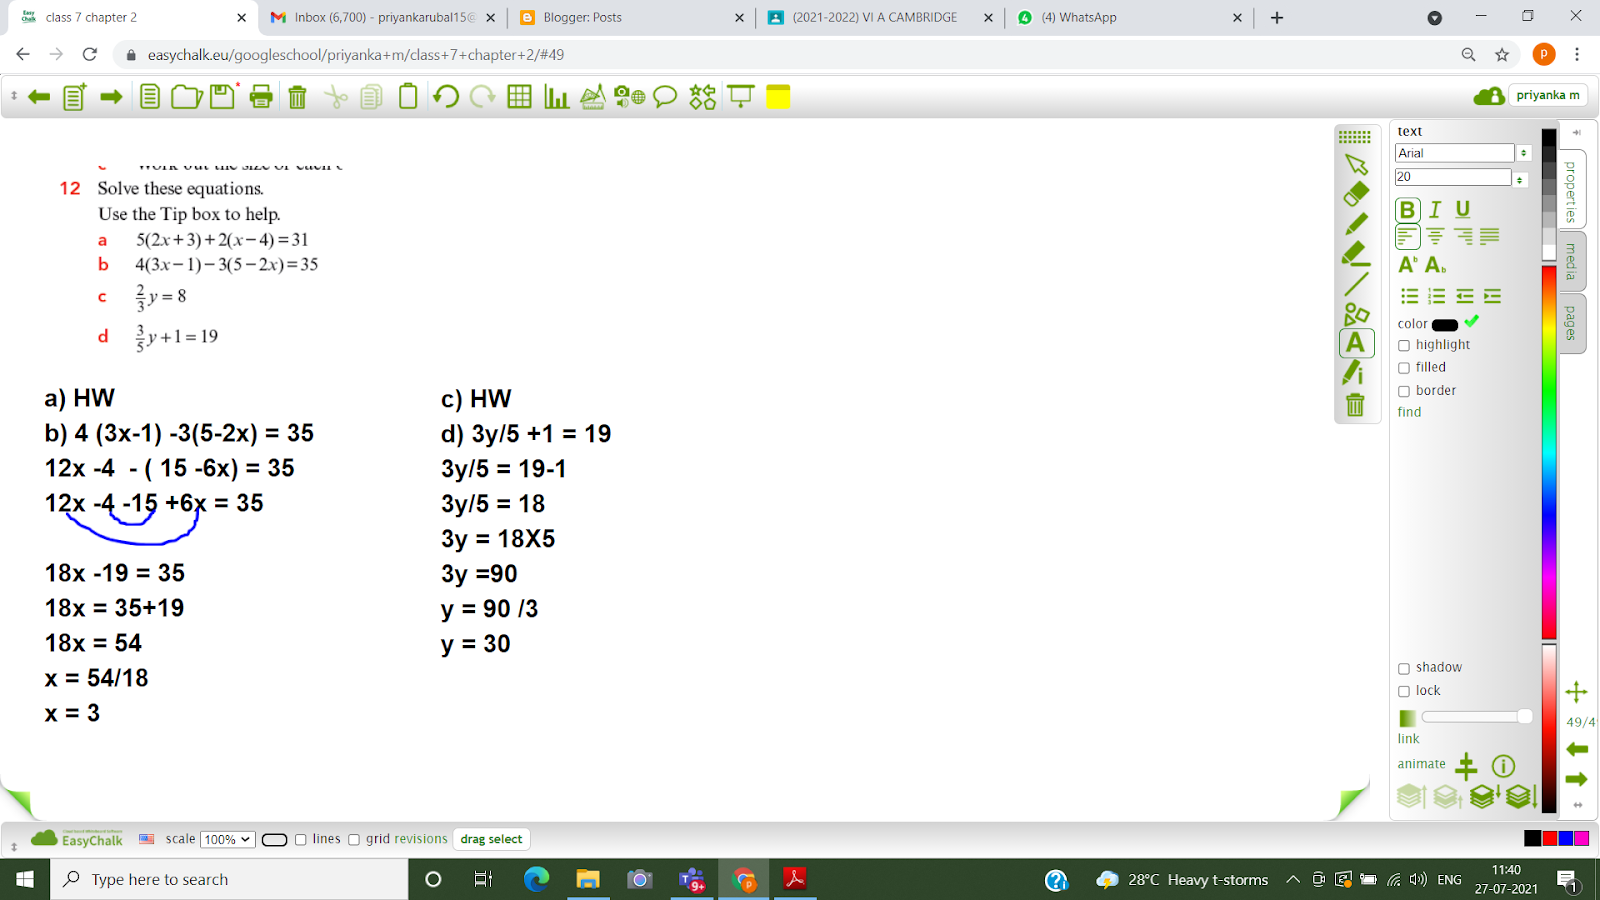Choose the highlighter marker tool
1600x900 pixels.
click(1356, 254)
